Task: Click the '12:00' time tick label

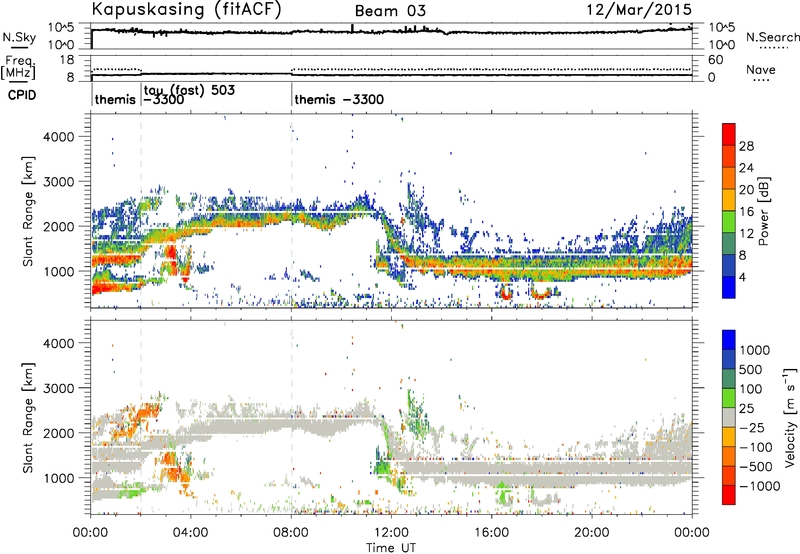Action: tap(391, 533)
